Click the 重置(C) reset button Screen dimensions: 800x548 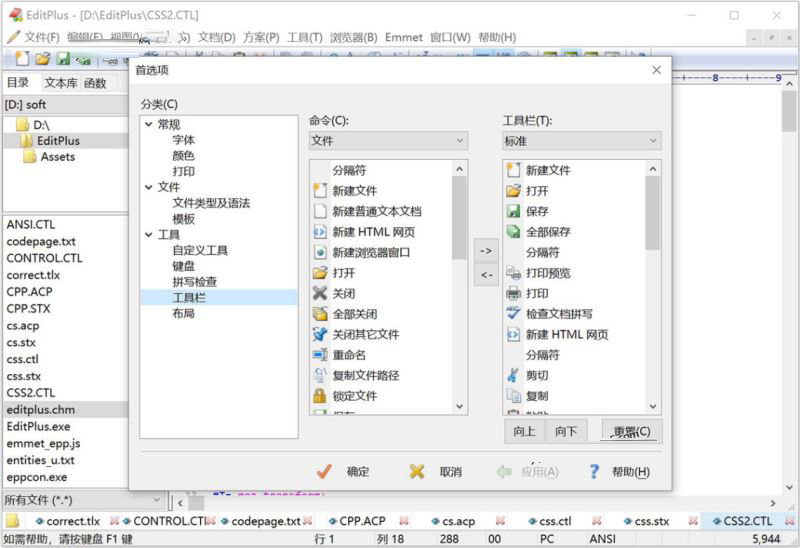[x=632, y=431]
